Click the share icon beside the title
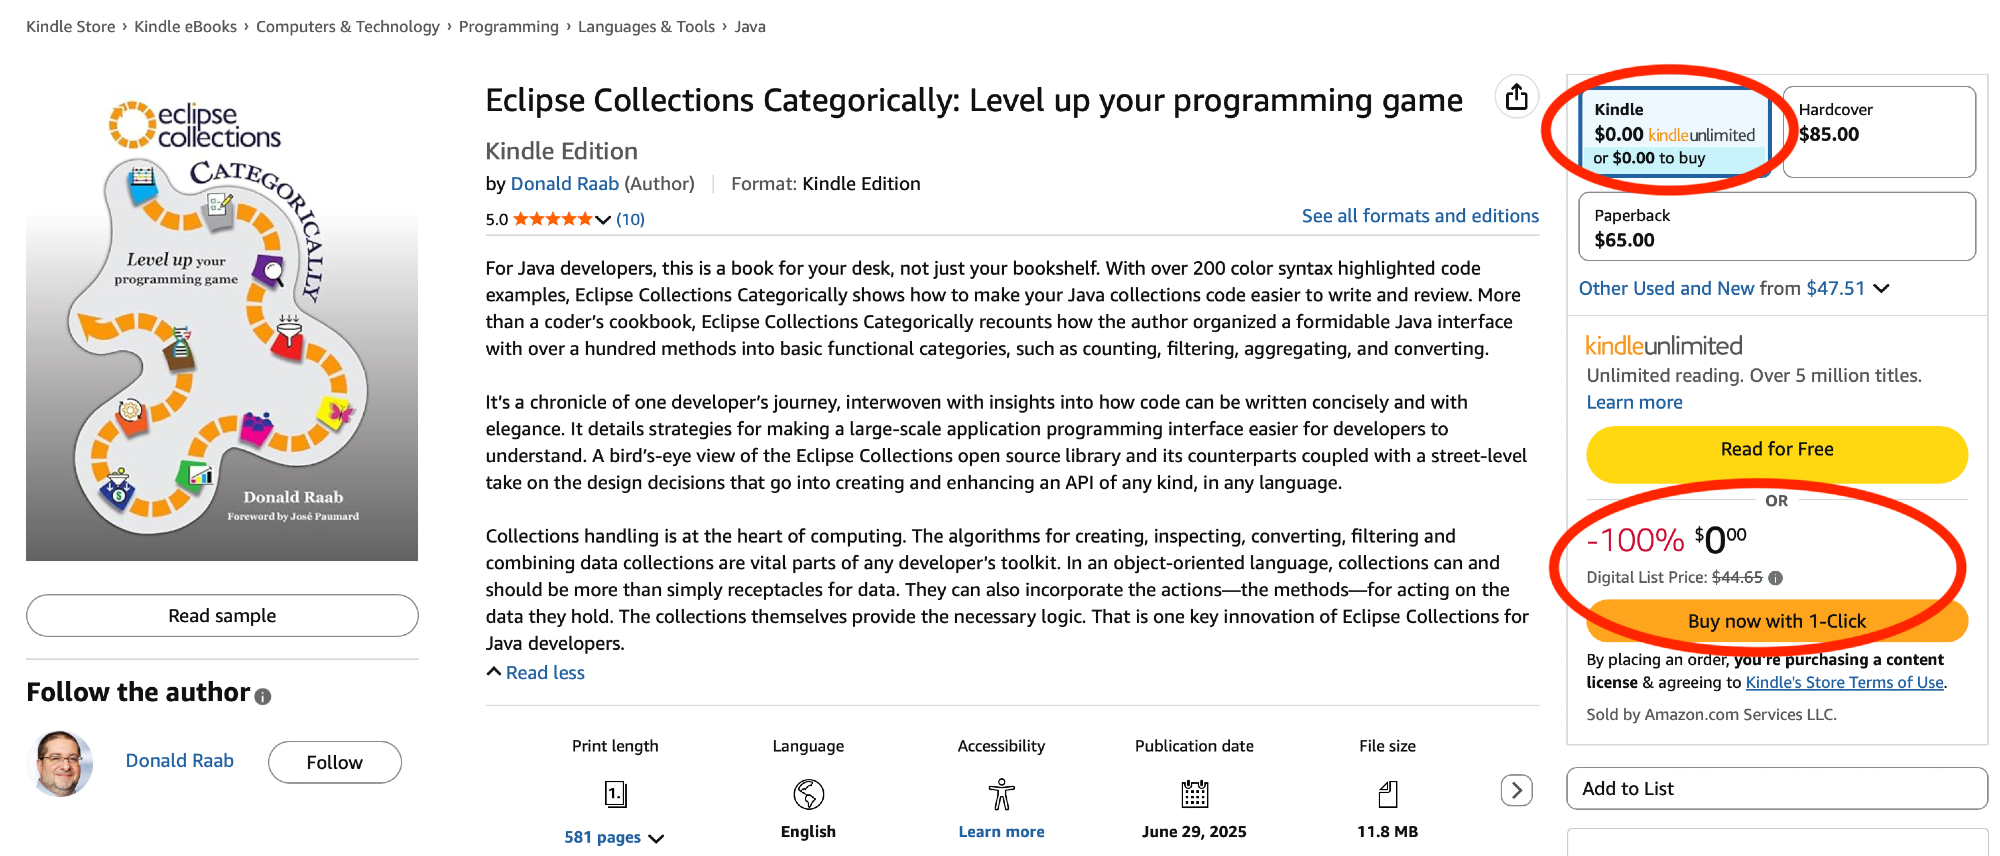Viewport: 2000px width, 856px height. (1516, 97)
